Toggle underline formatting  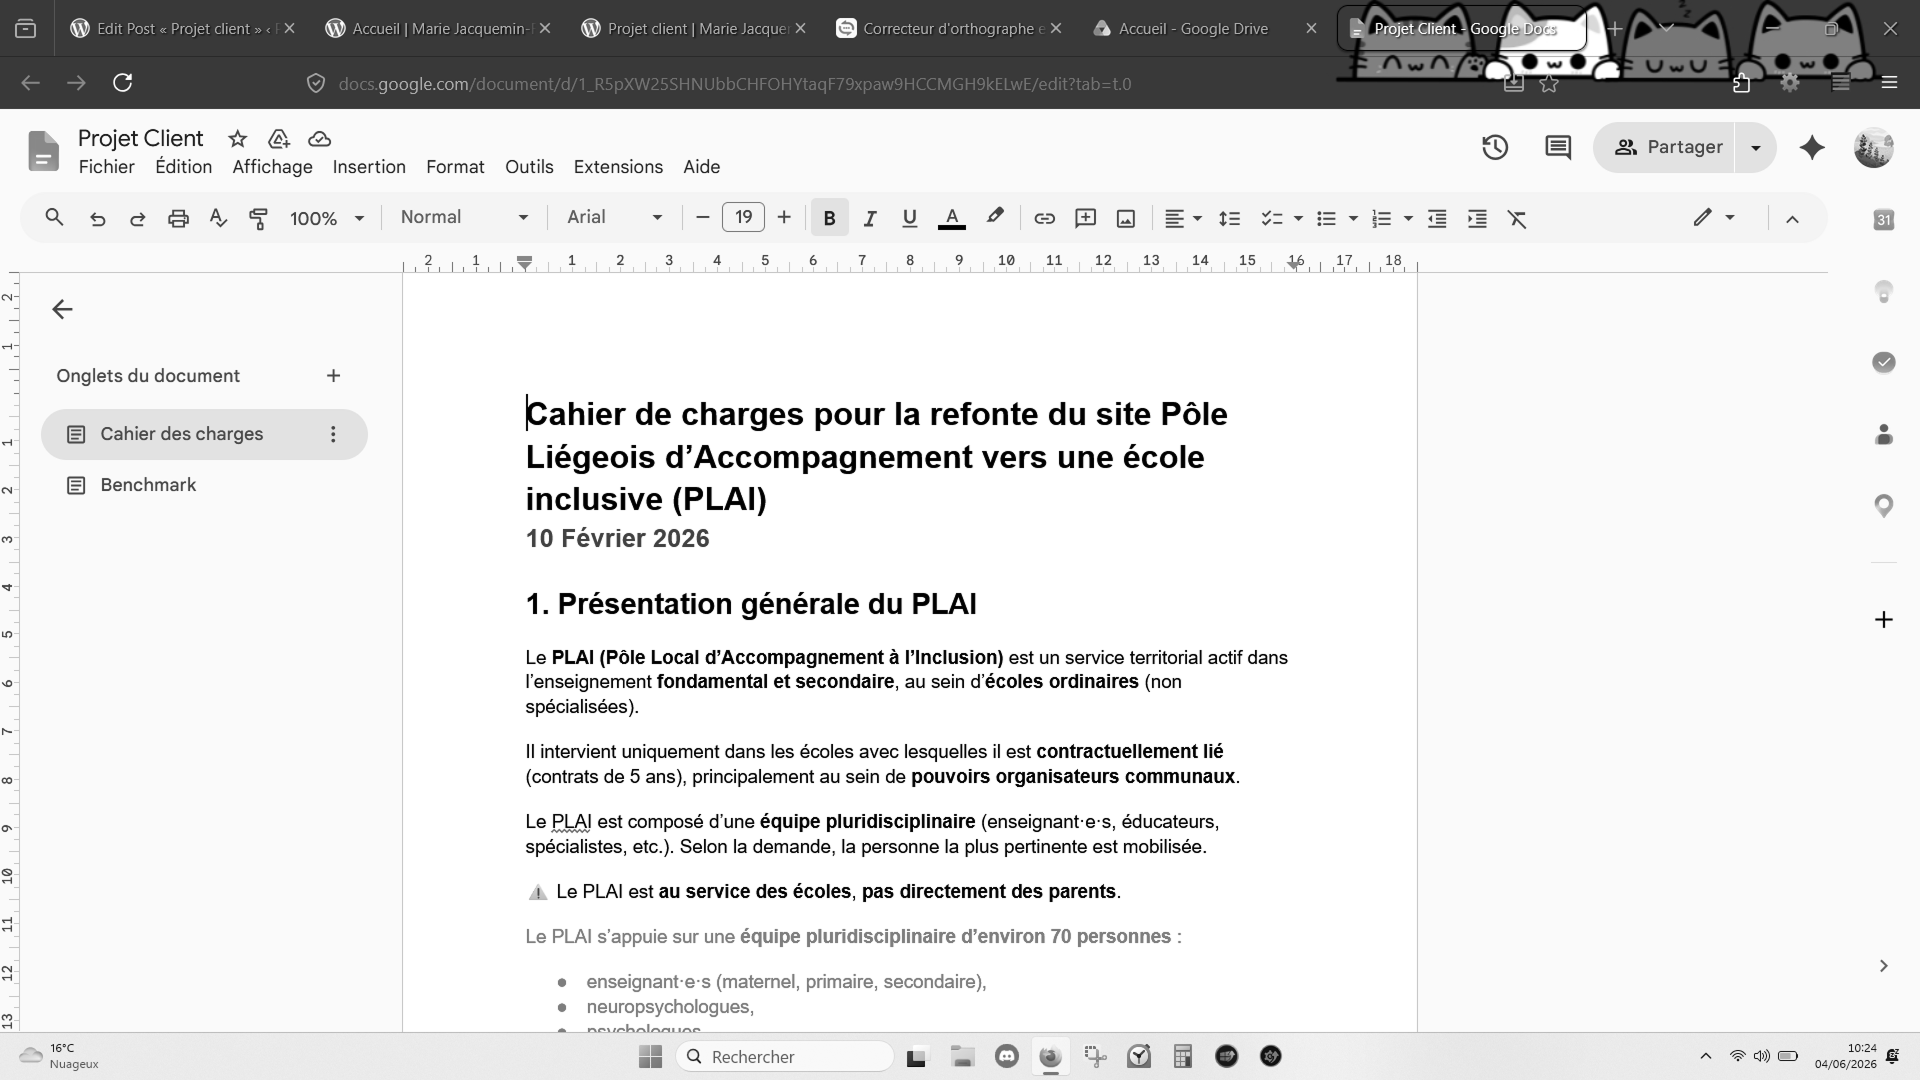click(x=909, y=218)
